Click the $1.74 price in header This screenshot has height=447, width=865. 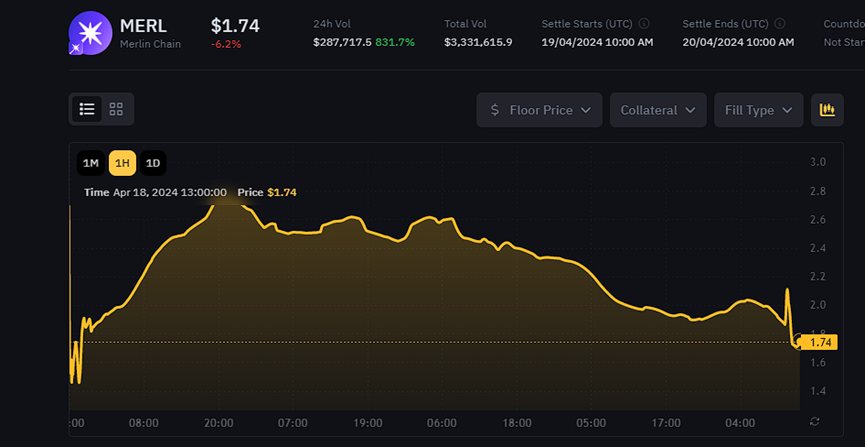pos(235,25)
